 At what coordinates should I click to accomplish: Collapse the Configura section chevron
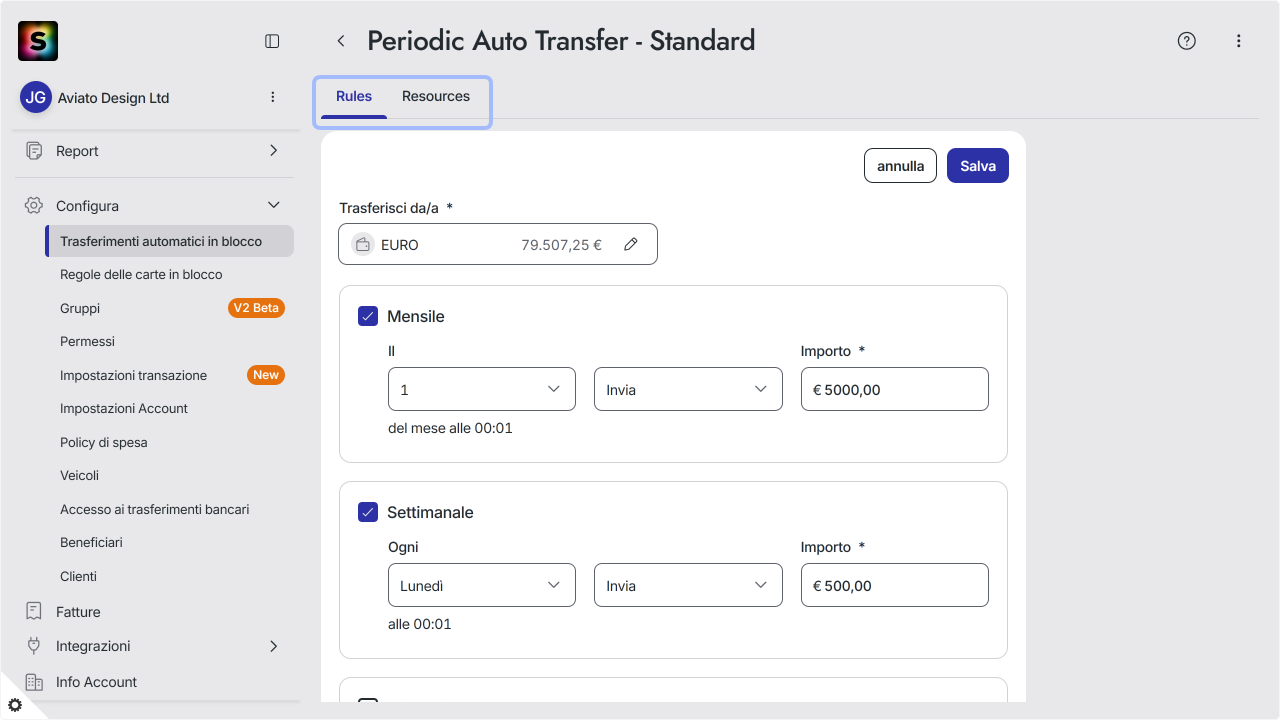click(274, 205)
